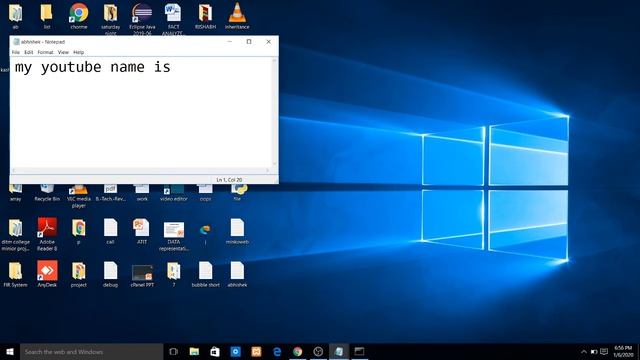Image resolution: width=640 pixels, height=360 pixels.
Task: Select the AnyDesk shortcut
Action: 47,274
